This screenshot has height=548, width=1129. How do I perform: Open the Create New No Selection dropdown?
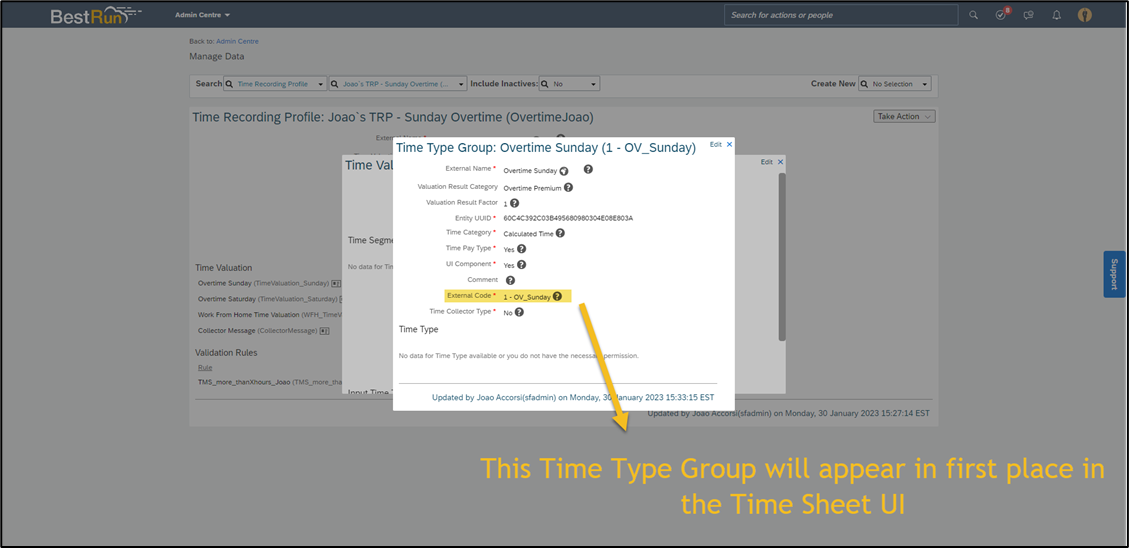coord(895,84)
